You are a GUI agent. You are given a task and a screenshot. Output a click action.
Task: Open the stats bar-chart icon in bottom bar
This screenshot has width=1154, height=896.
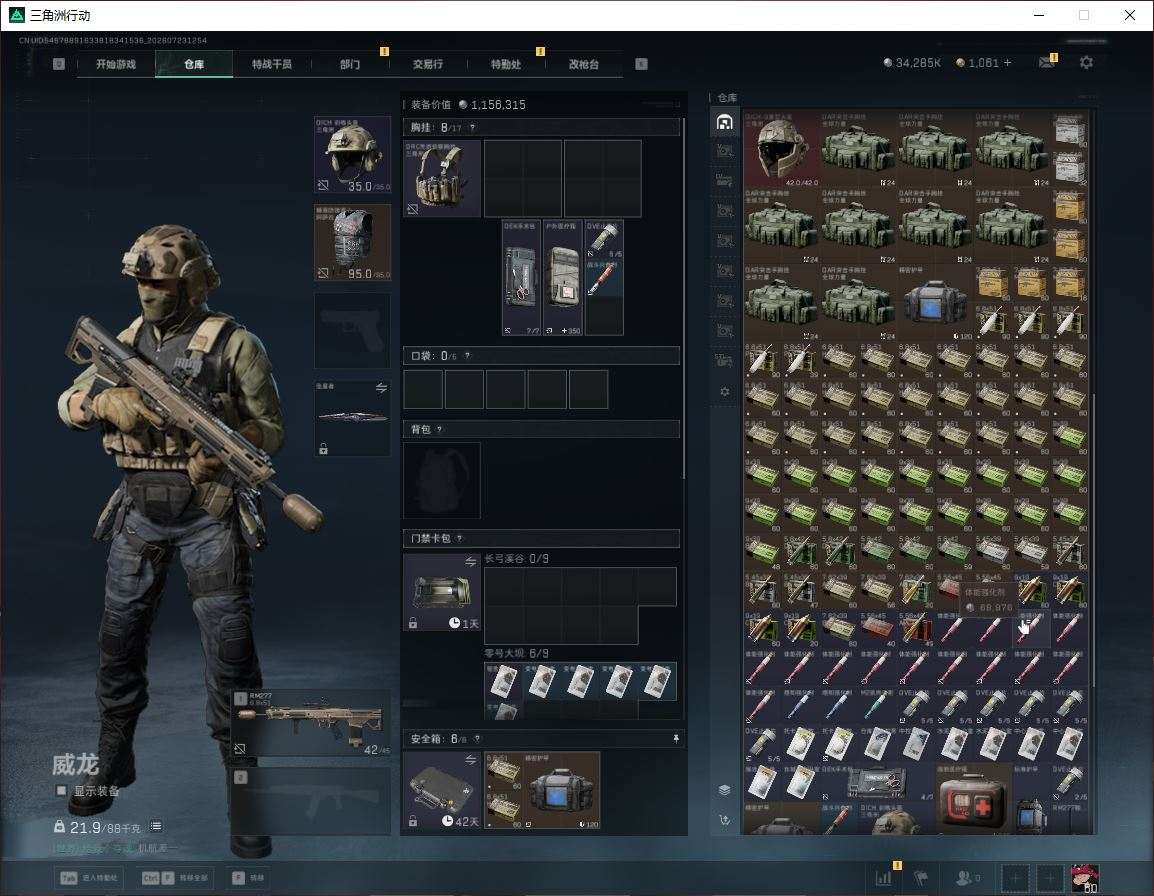tap(883, 878)
